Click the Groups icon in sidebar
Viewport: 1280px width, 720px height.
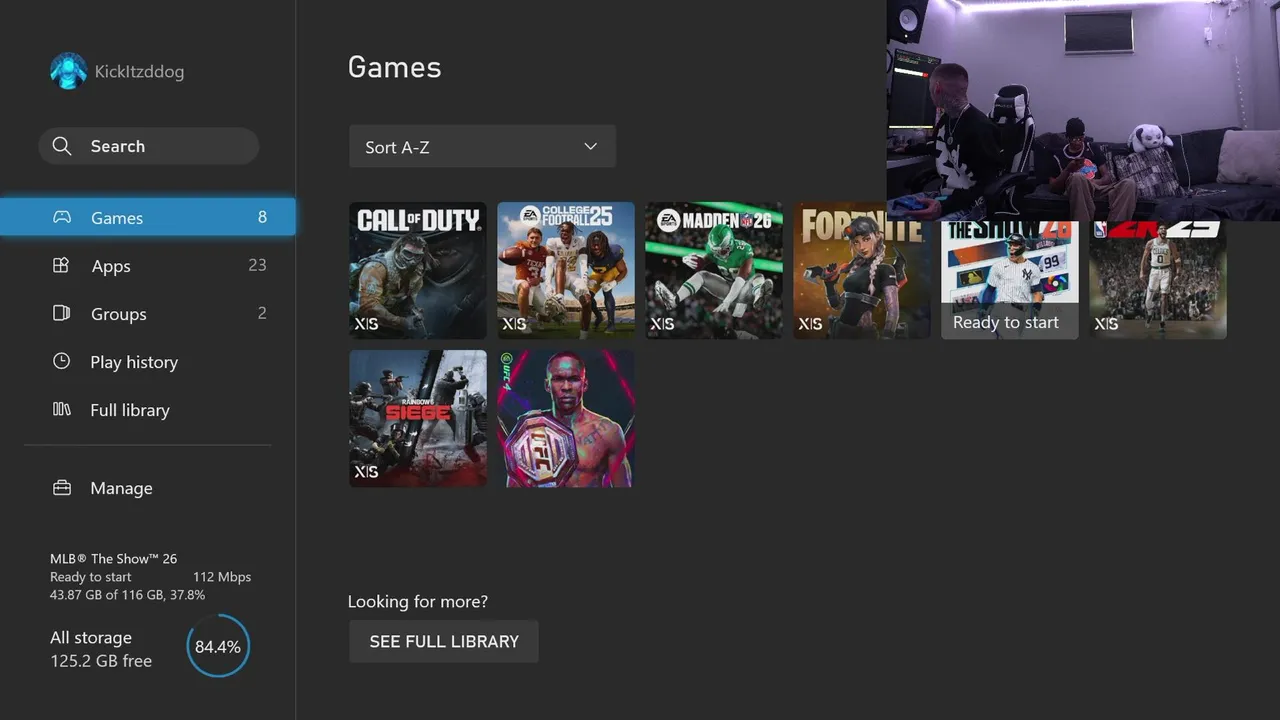(x=61, y=313)
